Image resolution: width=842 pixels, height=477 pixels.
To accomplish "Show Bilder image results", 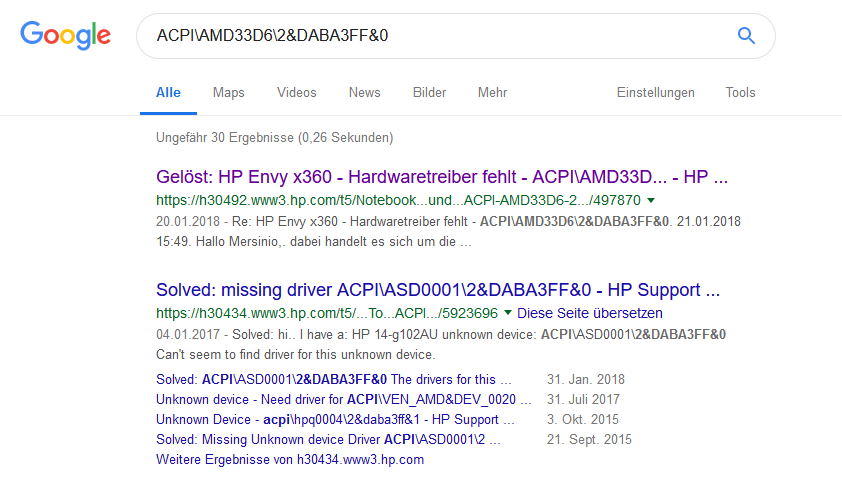I will [429, 92].
